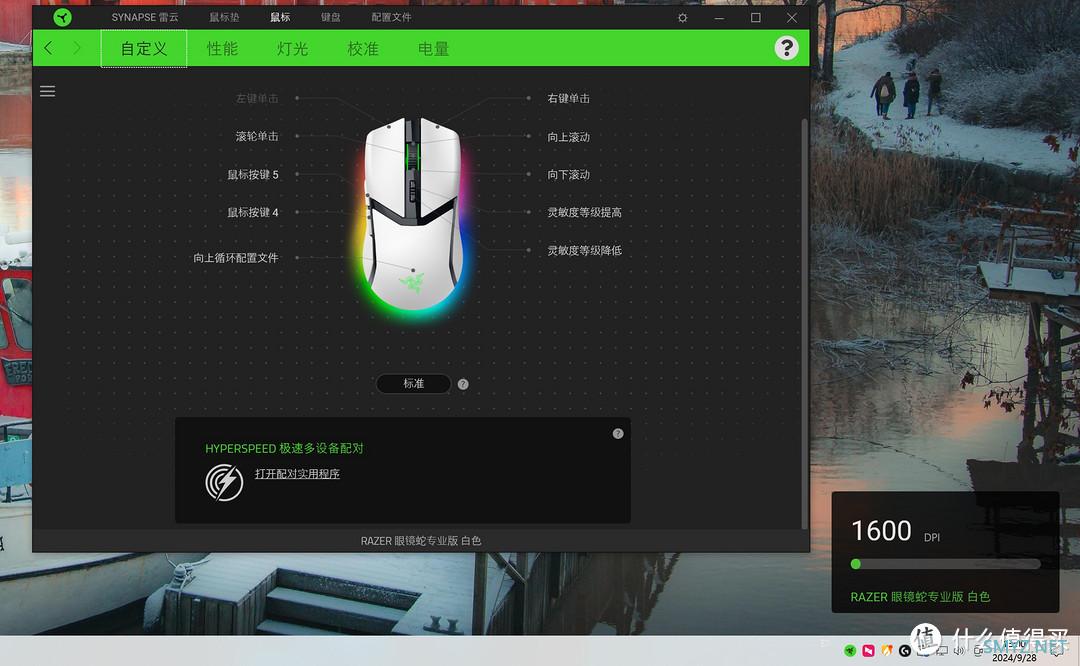Click help icon in HYPERSPEED panel
Viewport: 1080px width, 666px height.
[x=618, y=433]
